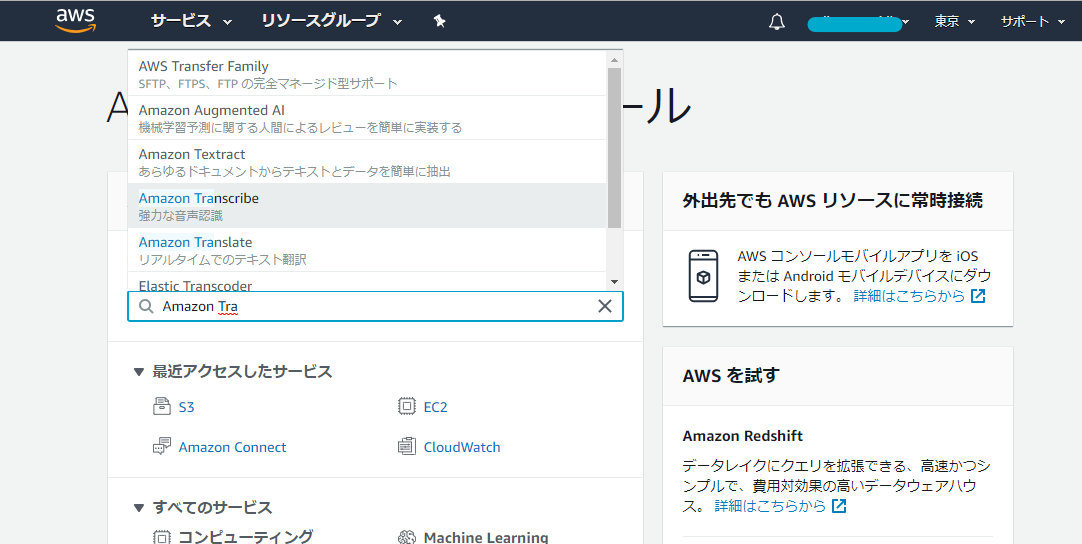1082x544 pixels.
Task: Click external link icon beside mobile app details
Action: [978, 296]
